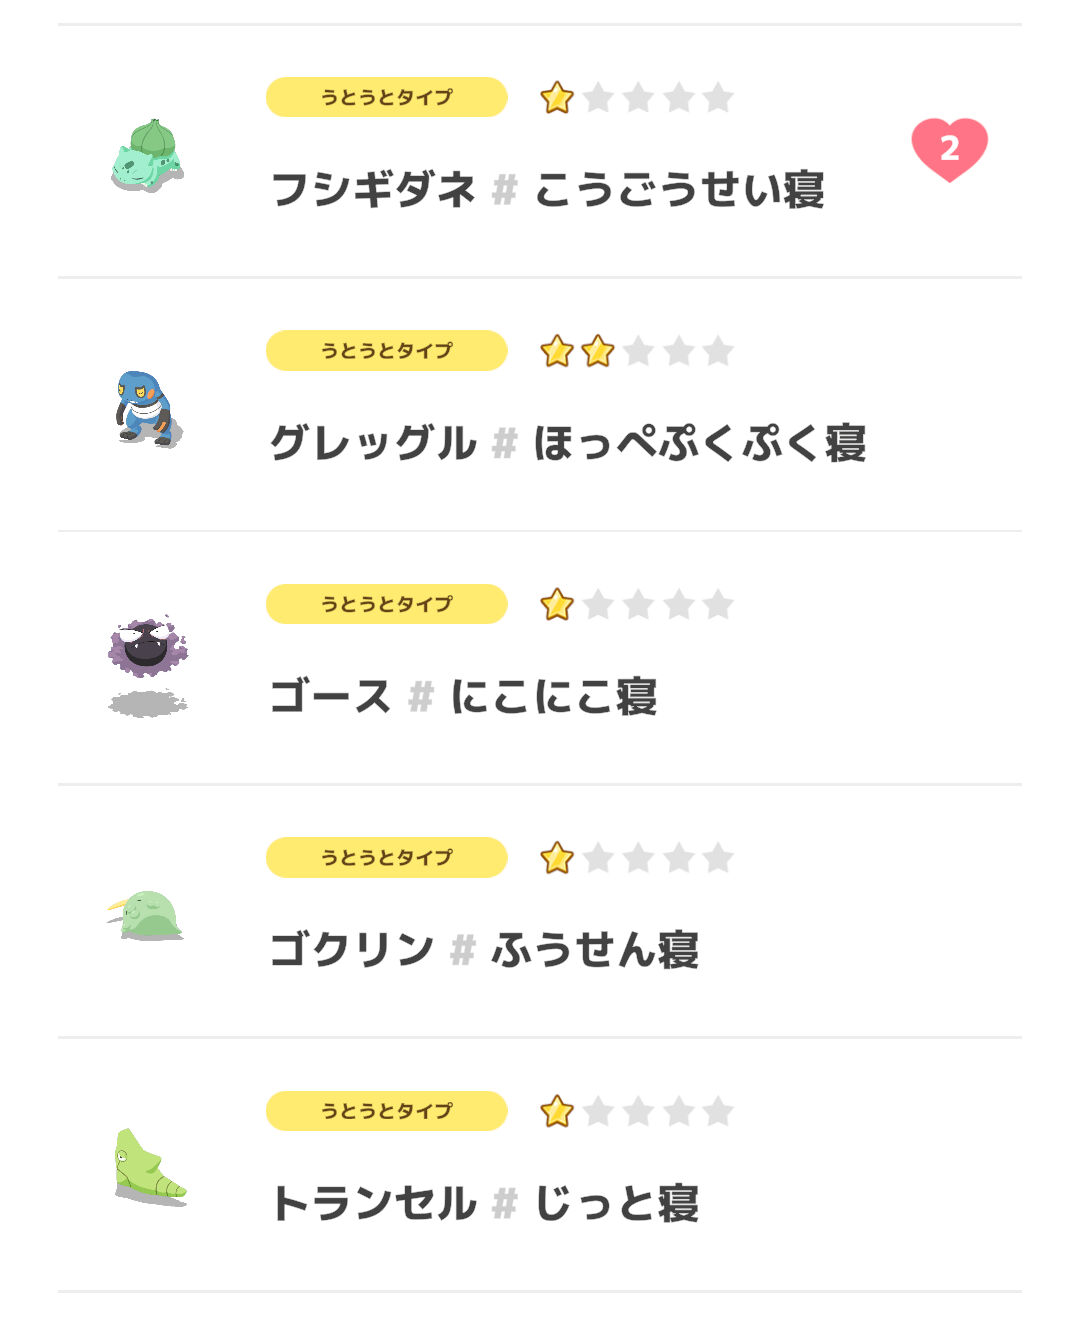Screen dimensions: 1078x1321
Task: Tap the Croagunk sleeping sprite
Action: (148, 408)
